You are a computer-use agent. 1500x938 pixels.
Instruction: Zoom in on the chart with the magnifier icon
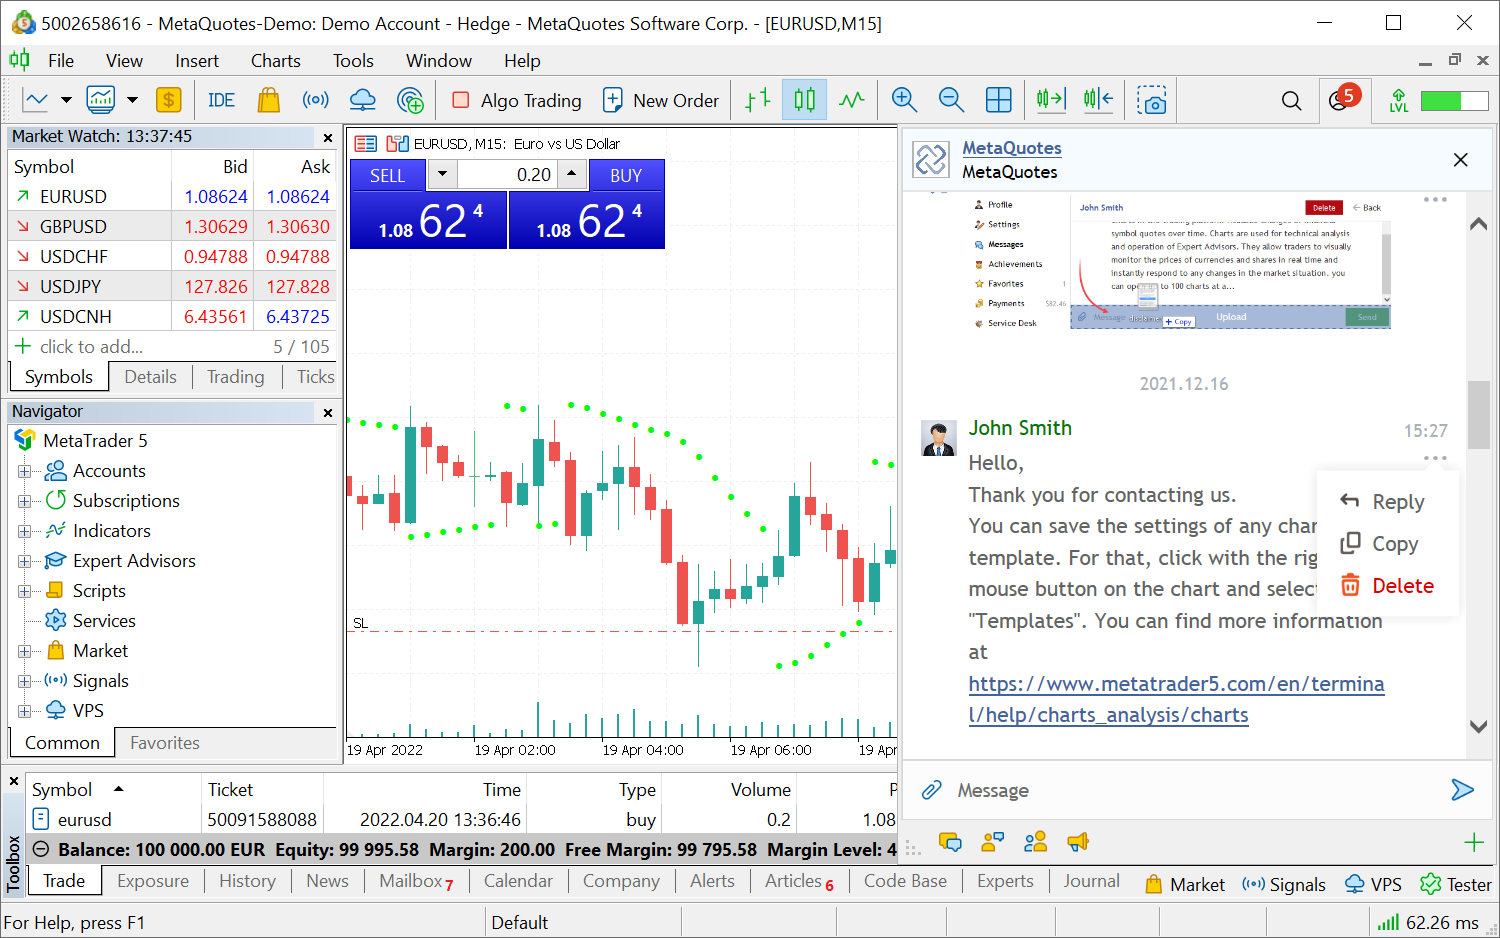click(903, 99)
